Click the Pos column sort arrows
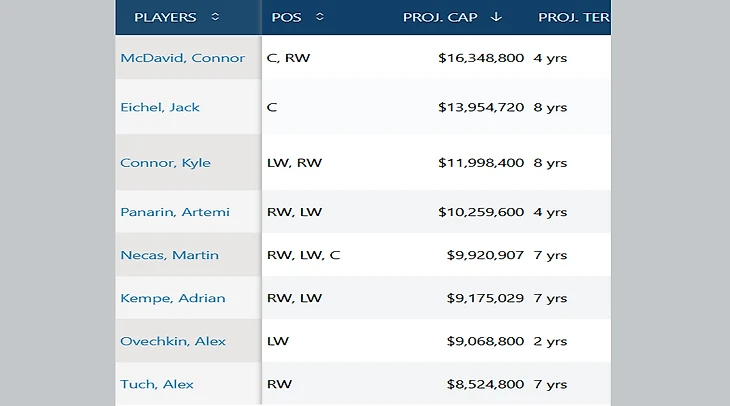 click(x=319, y=17)
